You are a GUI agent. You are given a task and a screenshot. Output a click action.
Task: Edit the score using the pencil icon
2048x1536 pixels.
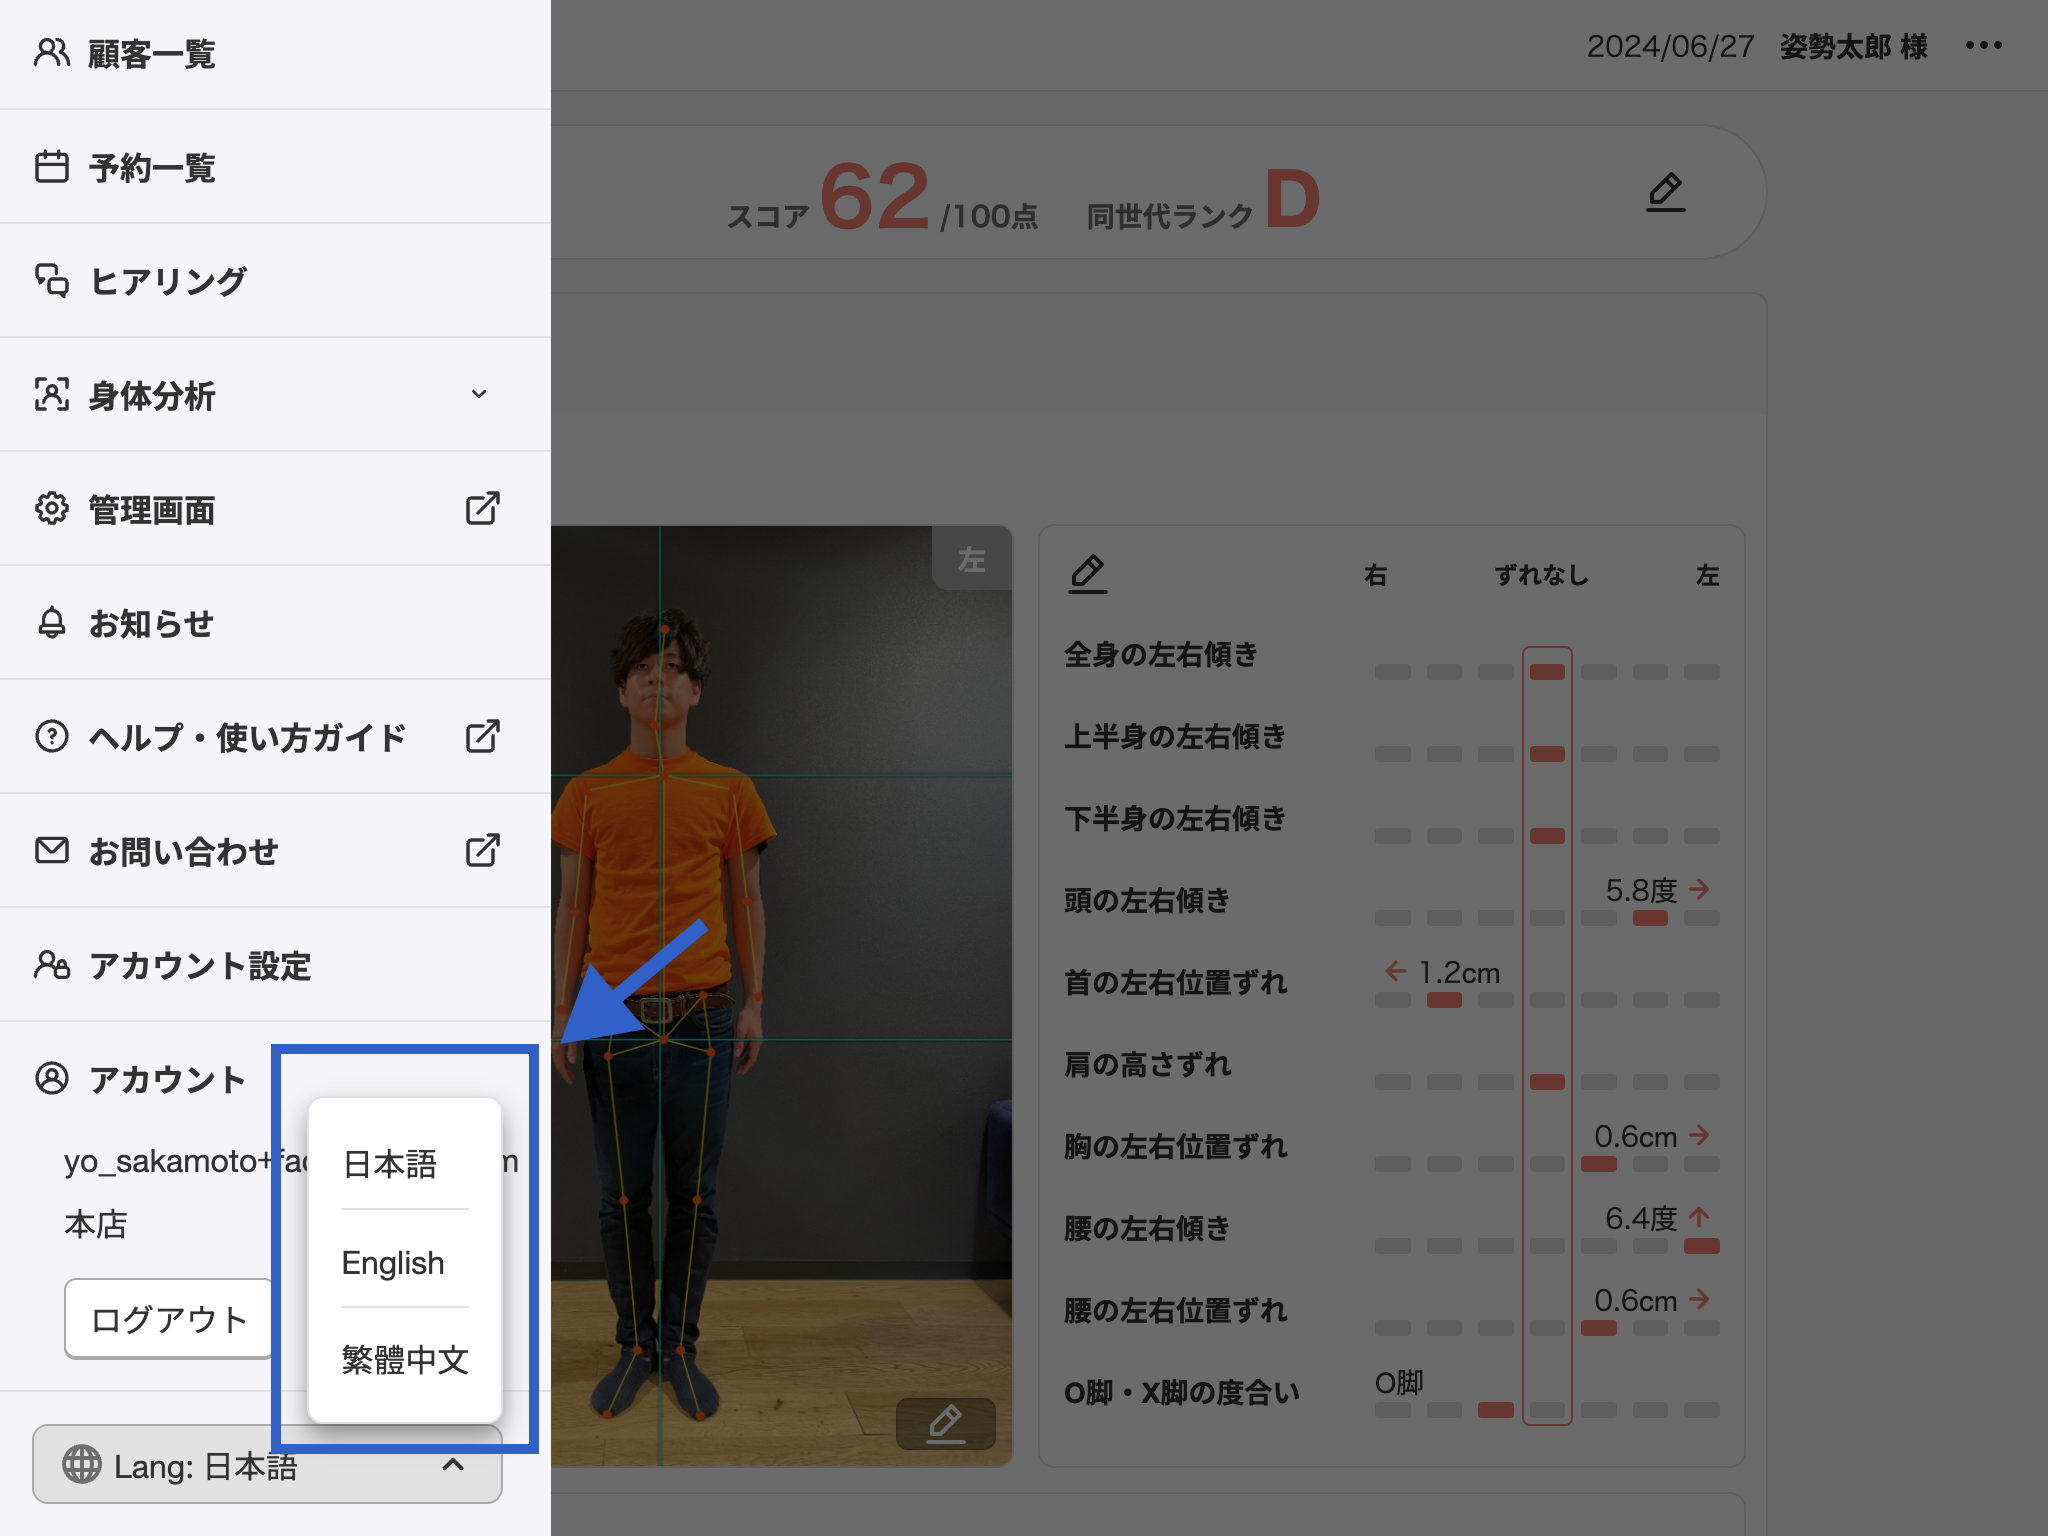[1665, 192]
